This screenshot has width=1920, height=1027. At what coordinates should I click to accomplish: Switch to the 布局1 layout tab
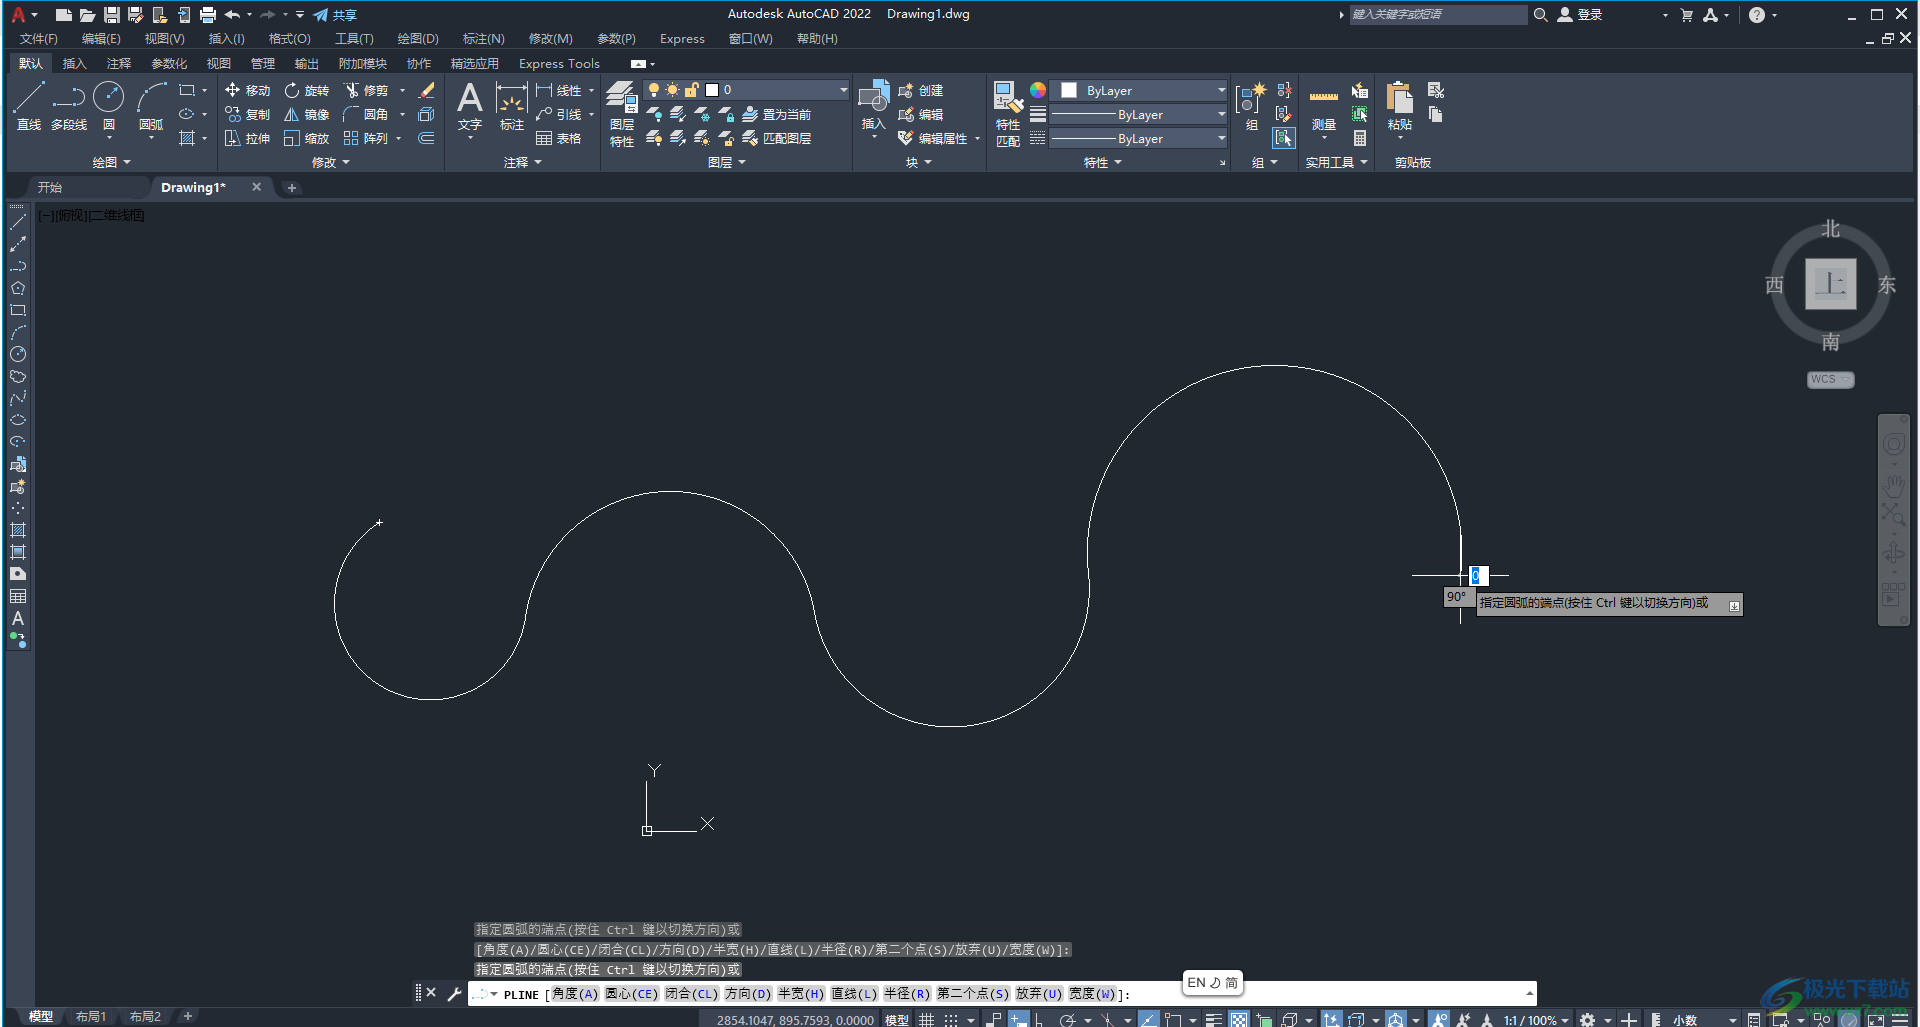[90, 1017]
